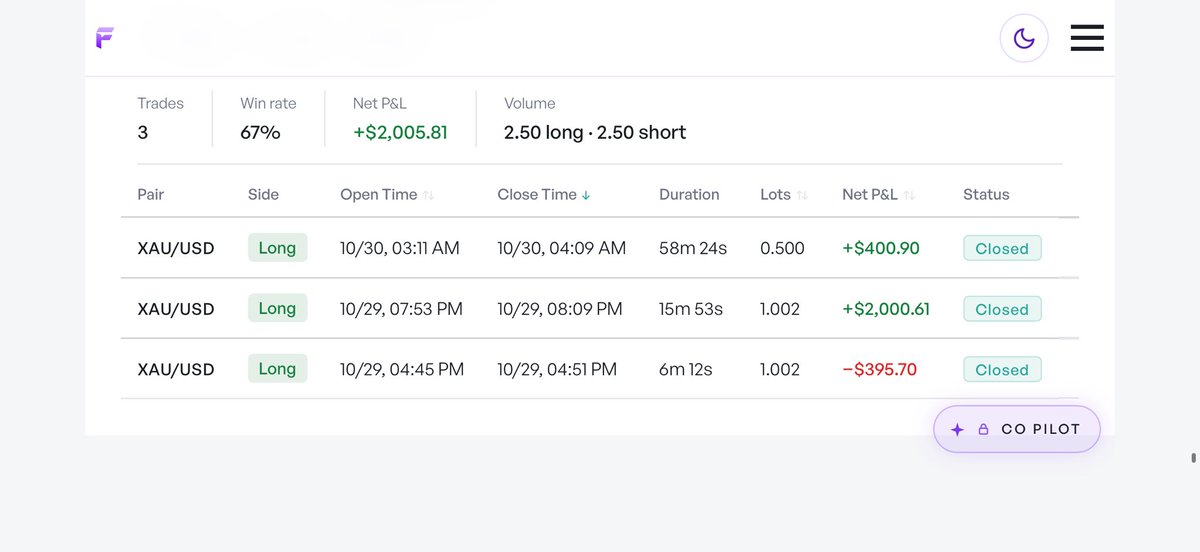Click the Trades count 3

(143, 132)
